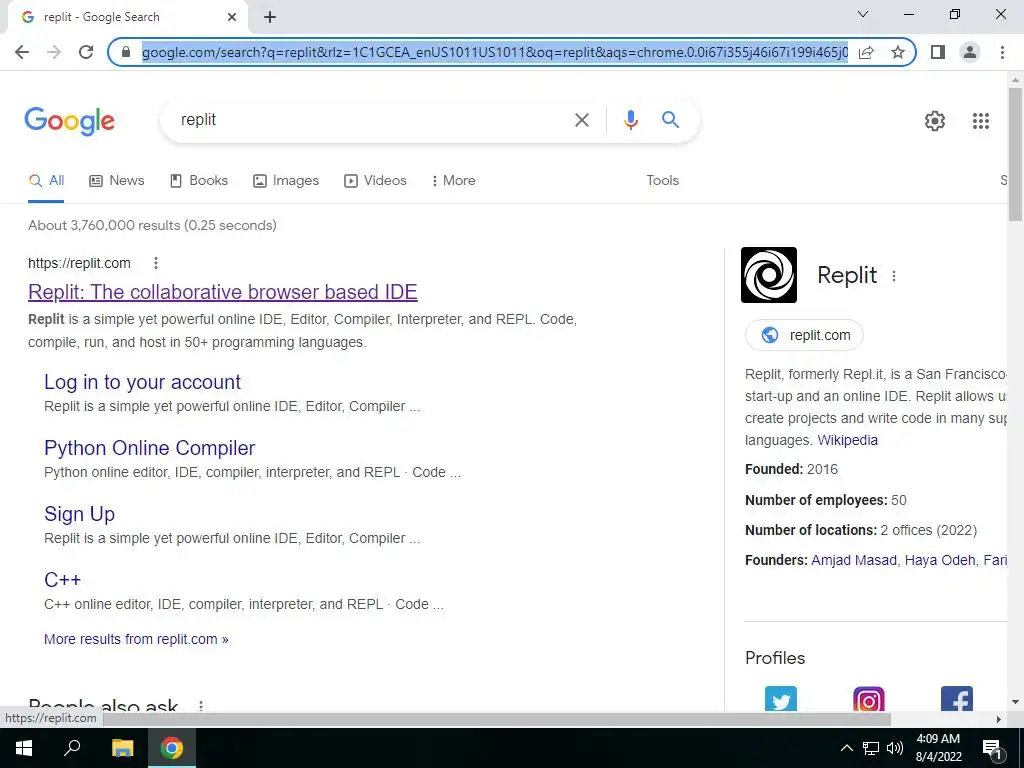Click the https://replit.com result URL text
Screen dimensions: 1024x768
(x=79, y=263)
